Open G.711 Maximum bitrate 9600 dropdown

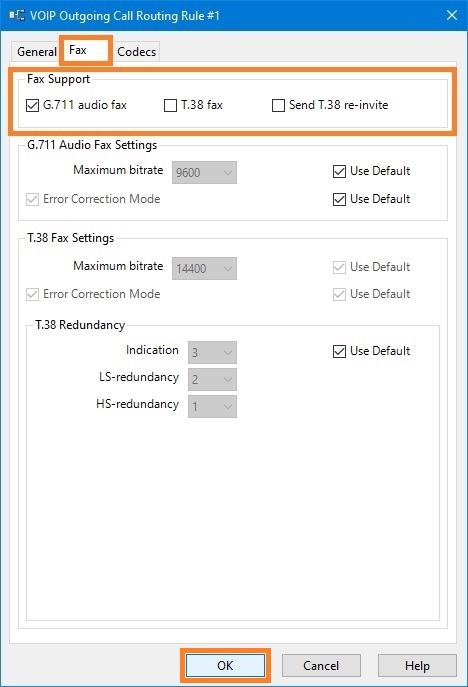(204, 172)
